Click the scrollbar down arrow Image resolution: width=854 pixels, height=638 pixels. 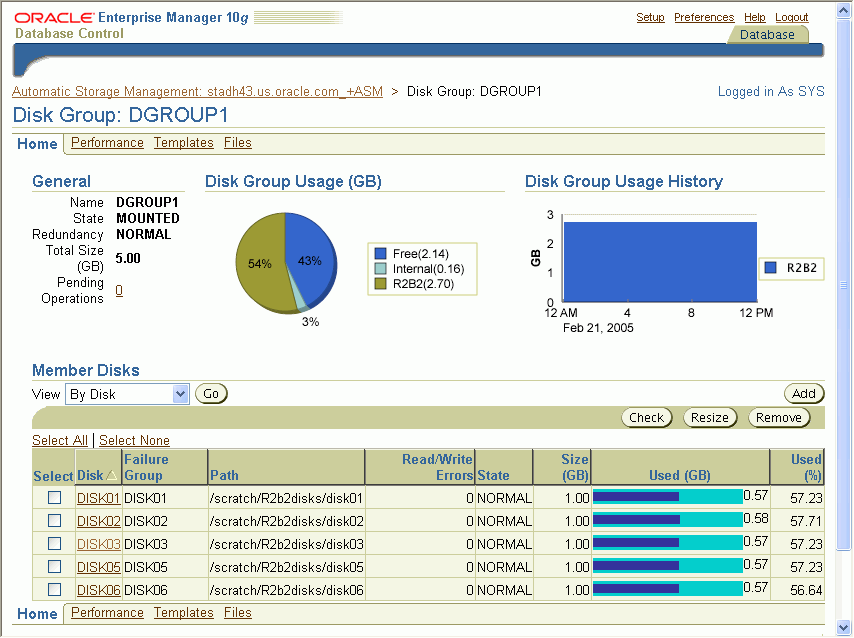[x=845, y=628]
